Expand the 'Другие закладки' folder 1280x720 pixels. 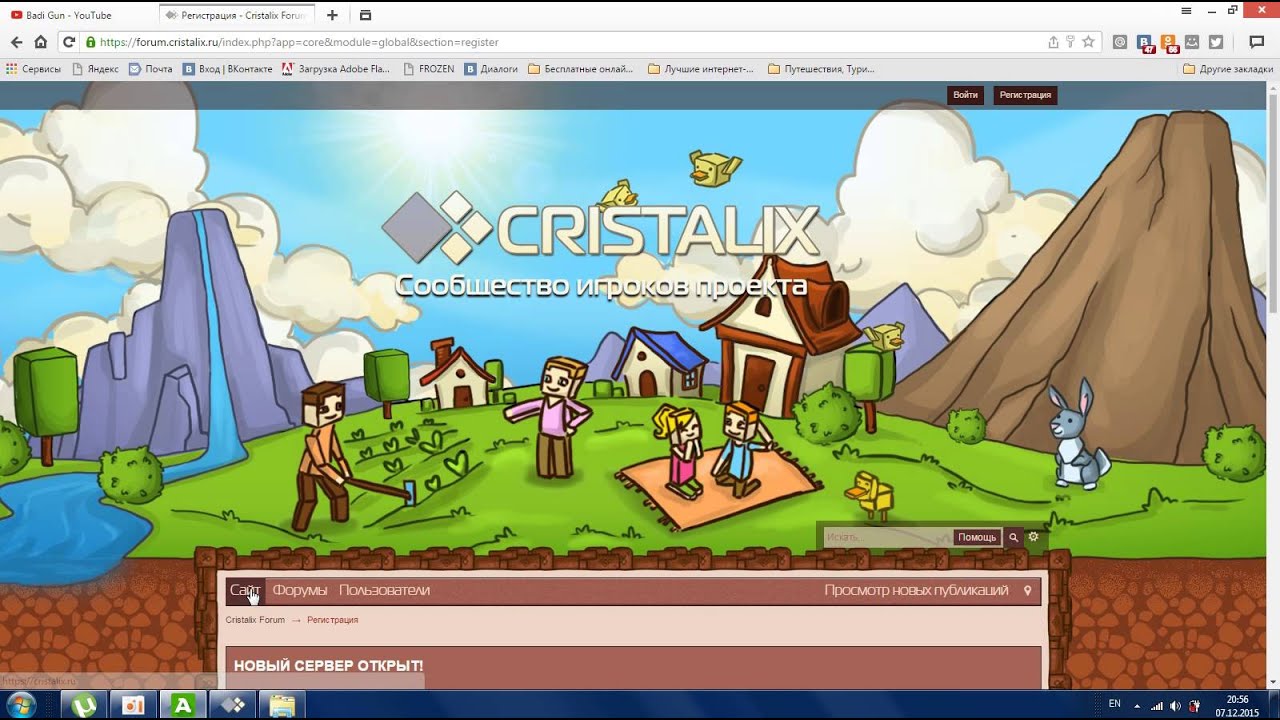point(1228,69)
